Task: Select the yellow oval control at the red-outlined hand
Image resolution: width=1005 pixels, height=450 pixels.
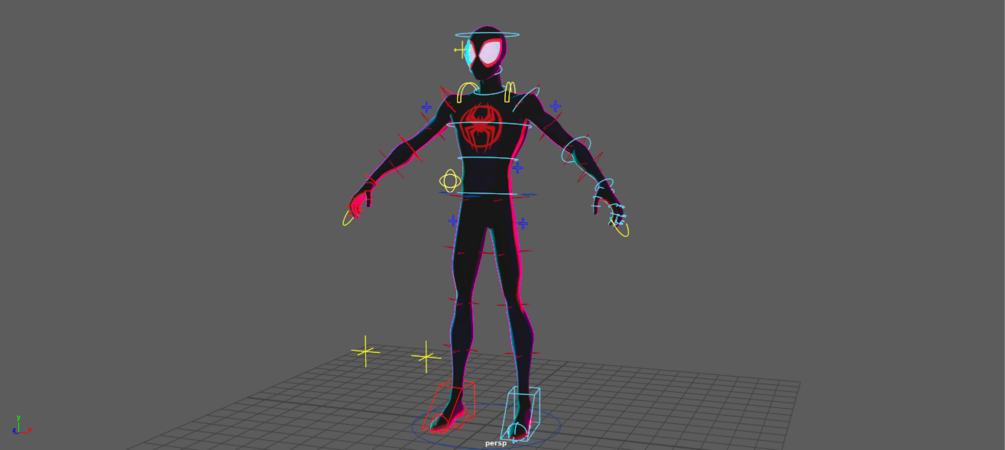Action: pyautogui.click(x=349, y=217)
